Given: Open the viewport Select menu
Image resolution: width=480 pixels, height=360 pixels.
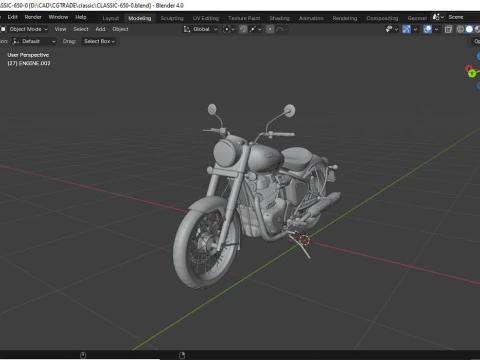Looking at the screenshot, I should [81, 29].
